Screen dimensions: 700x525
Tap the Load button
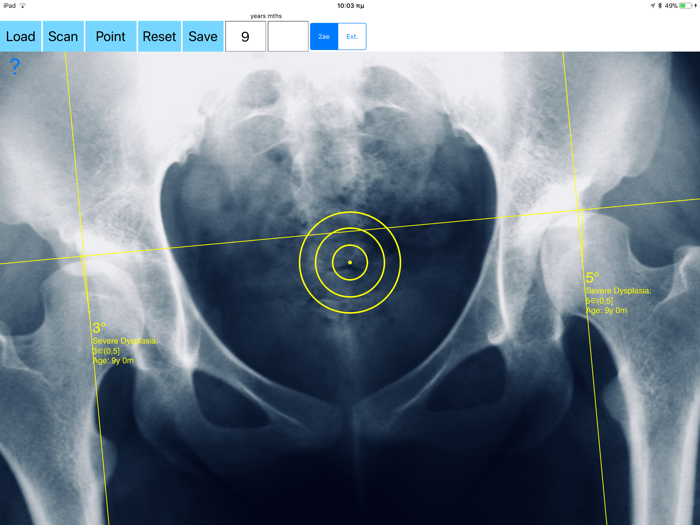pyautogui.click(x=21, y=36)
